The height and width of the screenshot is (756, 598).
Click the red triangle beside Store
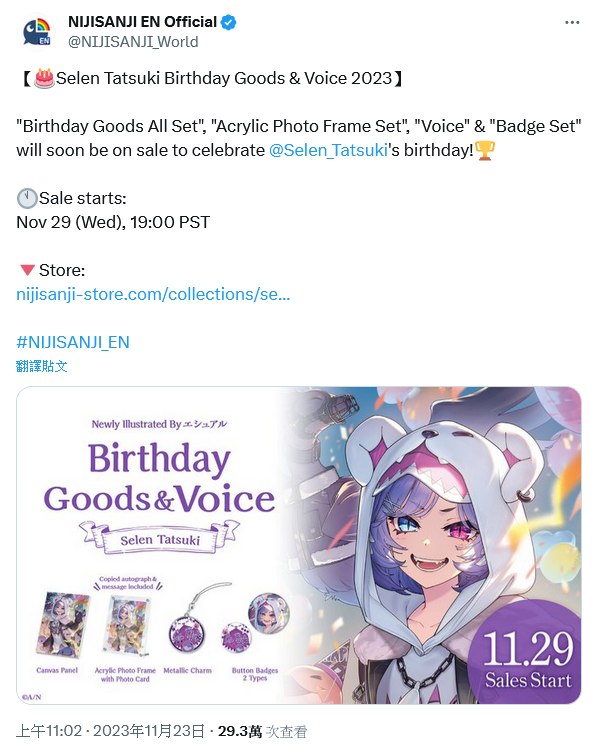click(27, 270)
